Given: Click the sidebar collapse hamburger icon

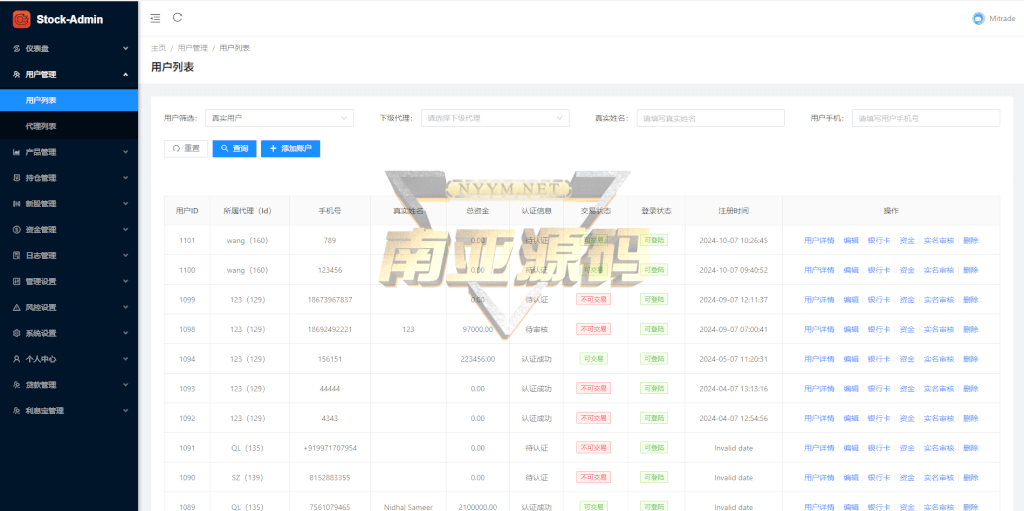Looking at the screenshot, I should coord(155,18).
